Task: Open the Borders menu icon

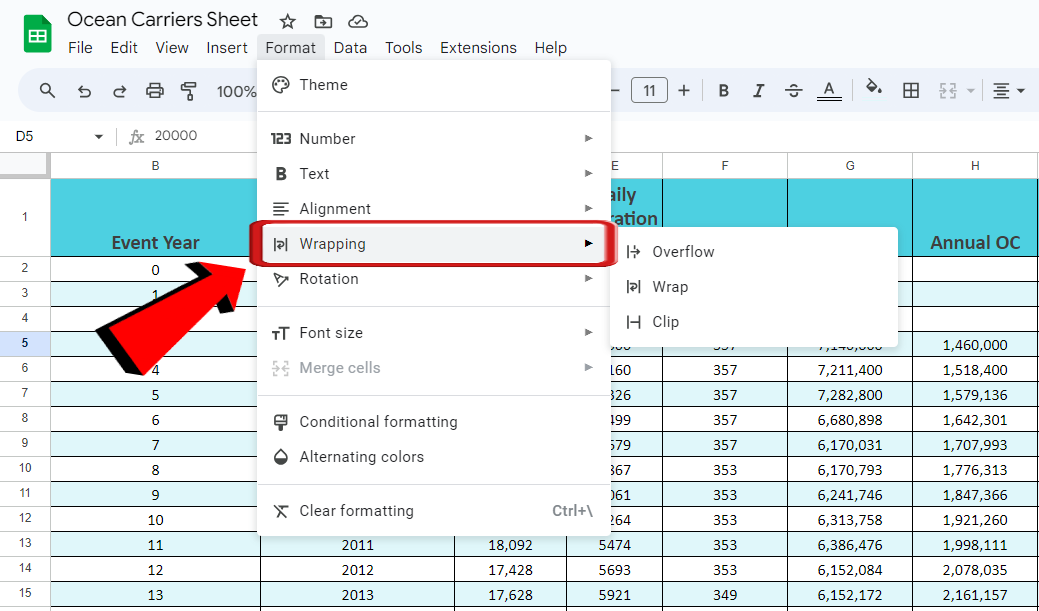Action: point(910,90)
